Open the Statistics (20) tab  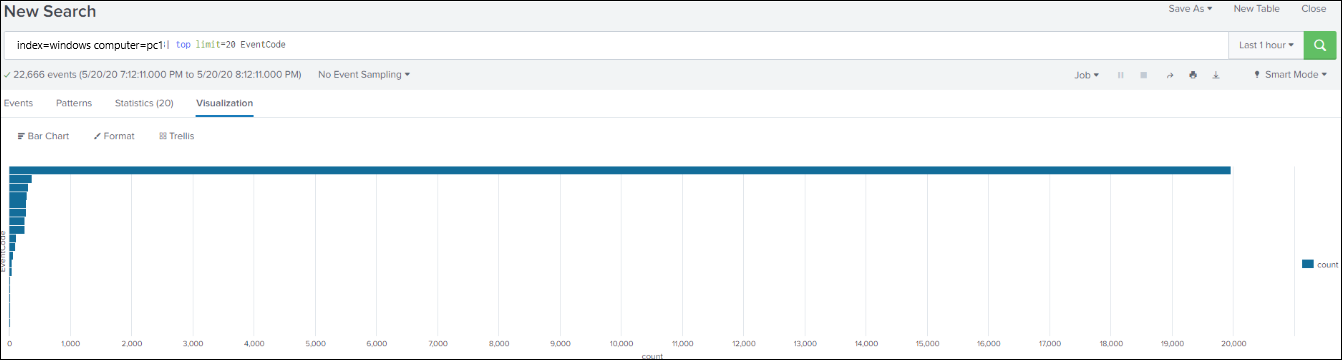[x=144, y=103]
